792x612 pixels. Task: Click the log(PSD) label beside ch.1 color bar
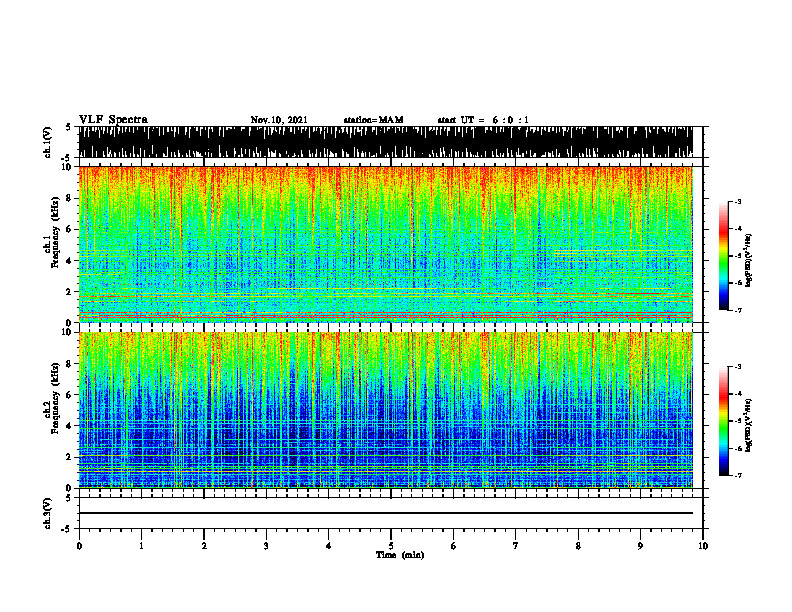[x=749, y=260]
